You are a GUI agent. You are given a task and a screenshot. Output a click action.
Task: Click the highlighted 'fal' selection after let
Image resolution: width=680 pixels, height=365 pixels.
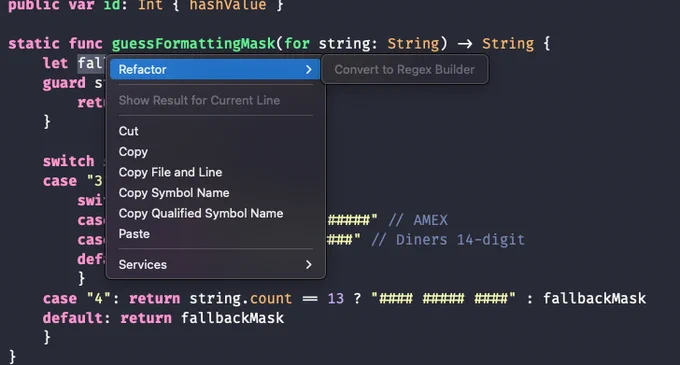(x=90, y=63)
